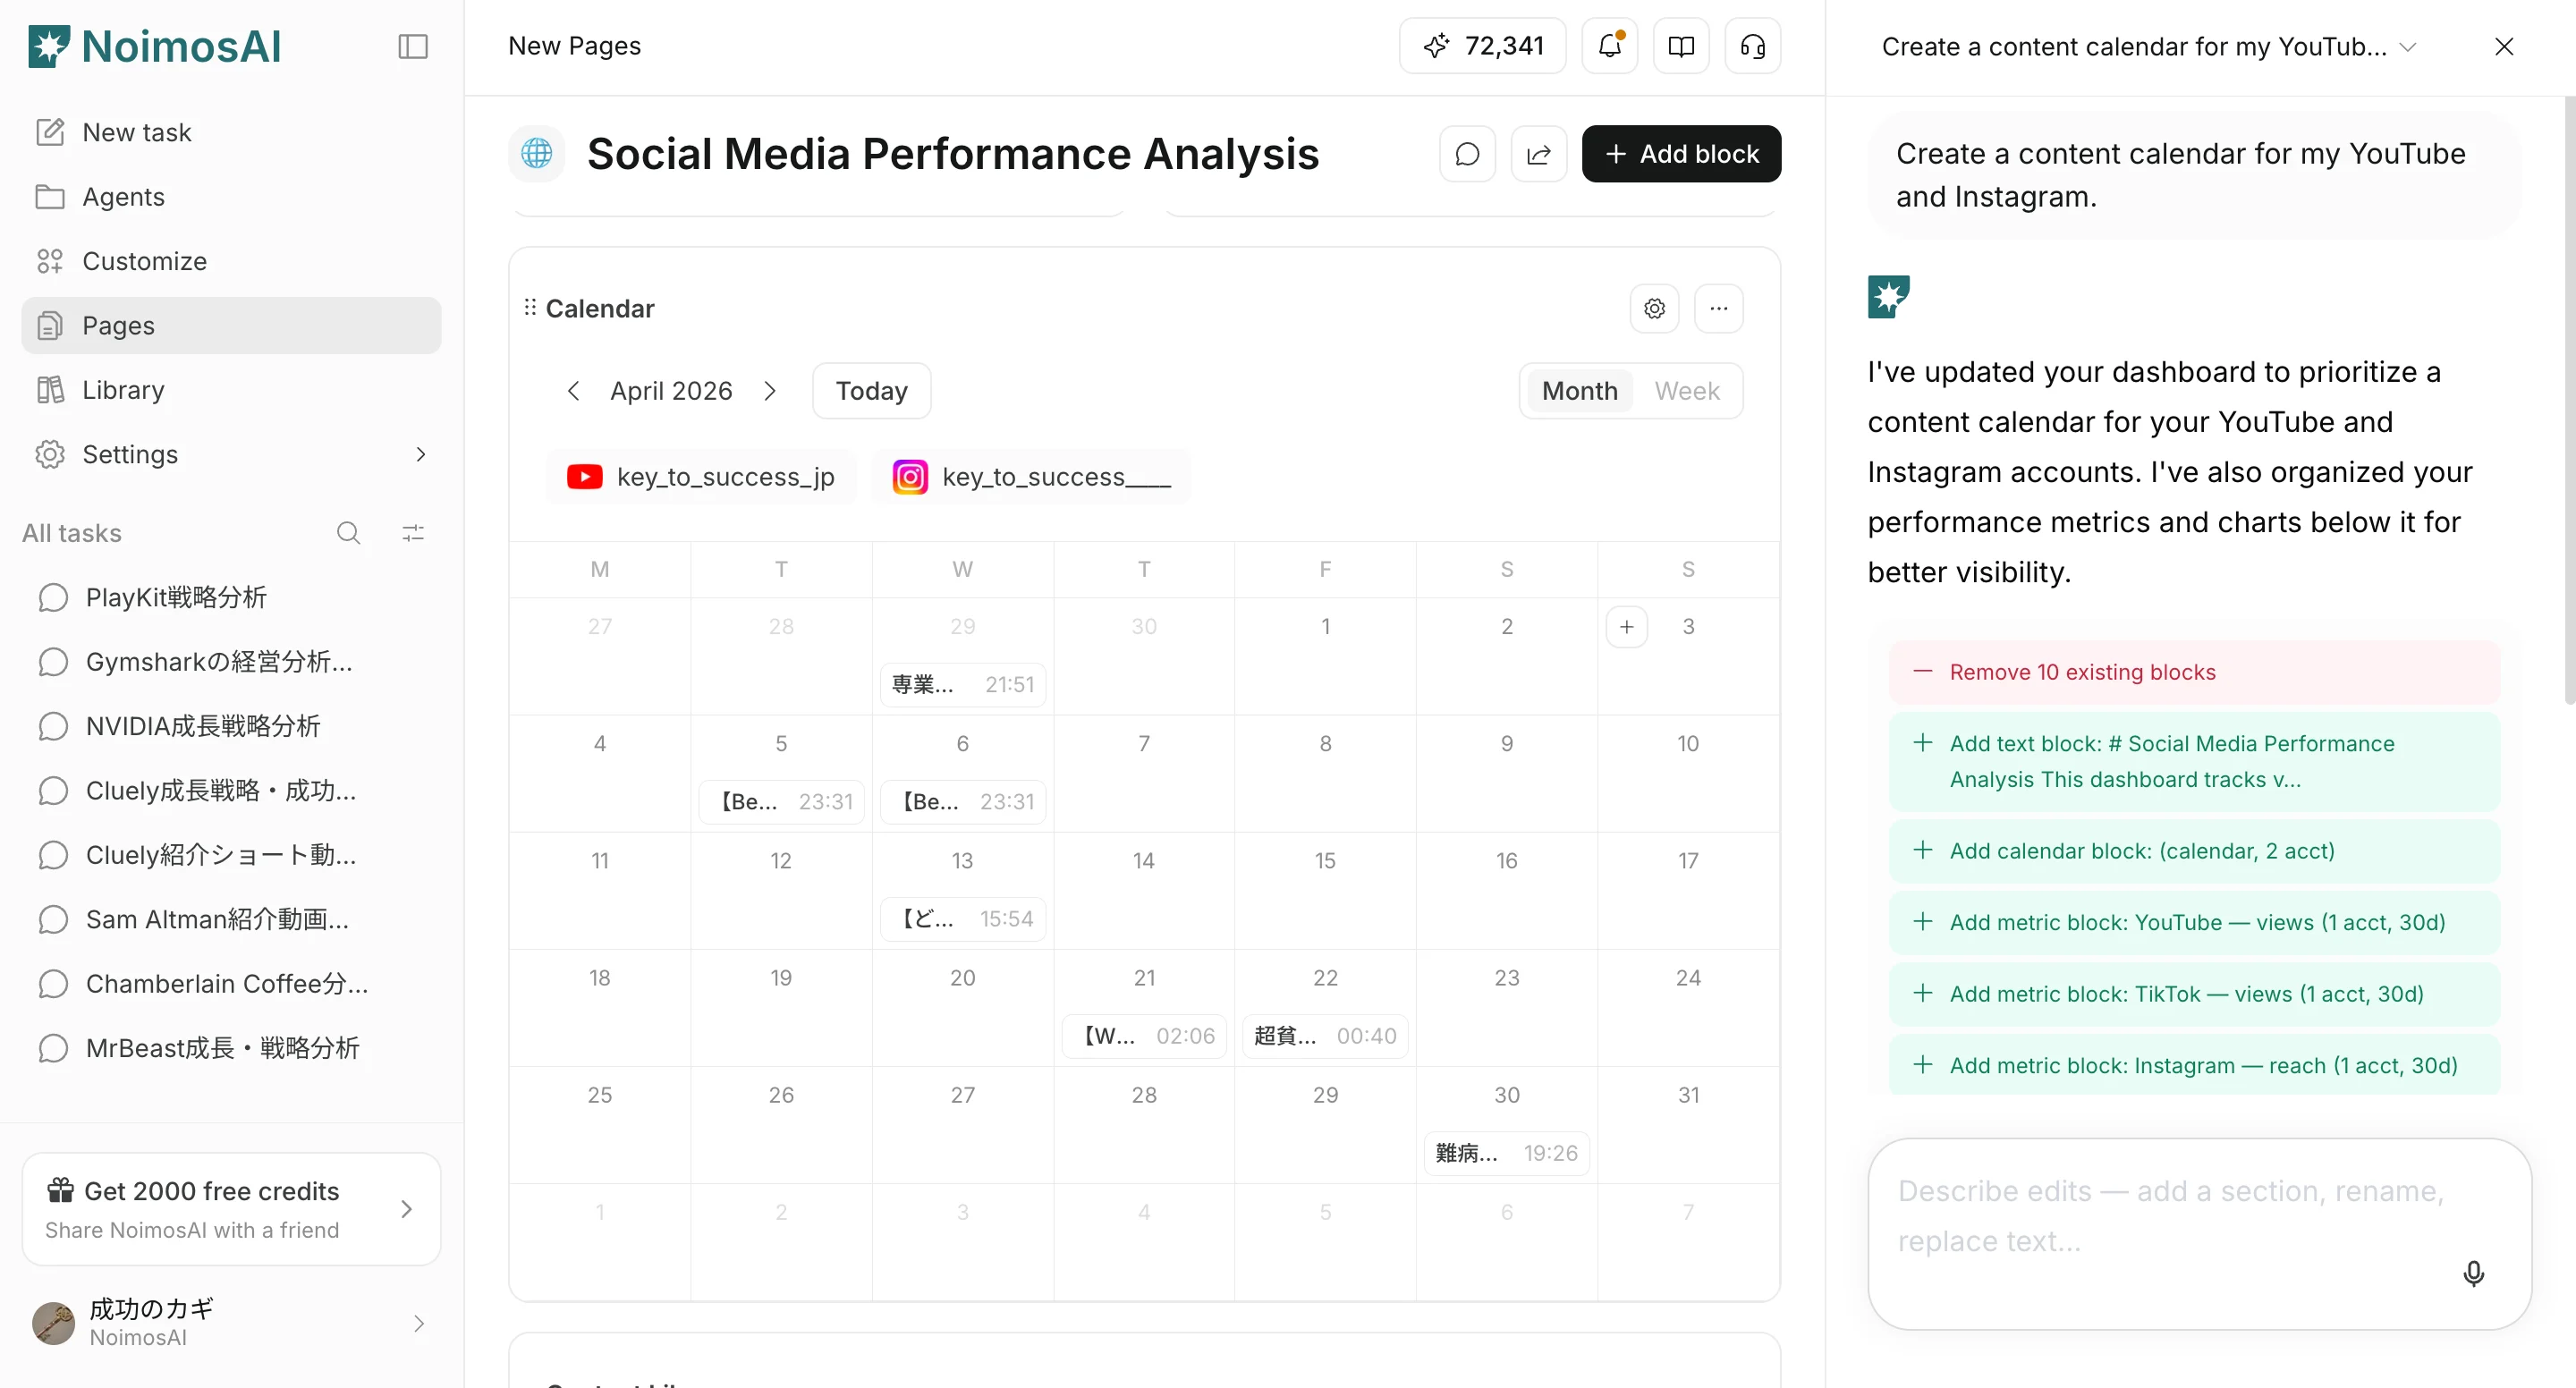
Task: Open the April 29 event at 21:51
Action: pyautogui.click(x=963, y=684)
